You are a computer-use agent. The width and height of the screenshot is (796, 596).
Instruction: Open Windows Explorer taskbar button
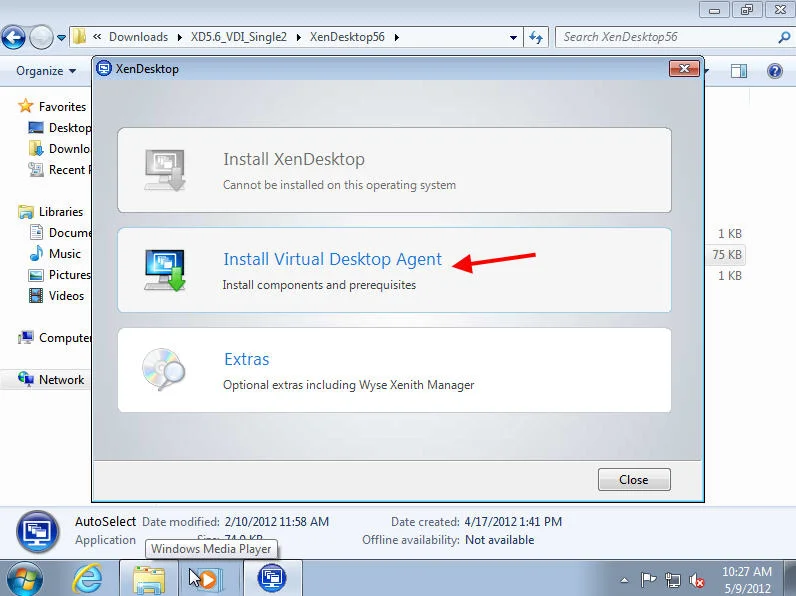tap(149, 578)
